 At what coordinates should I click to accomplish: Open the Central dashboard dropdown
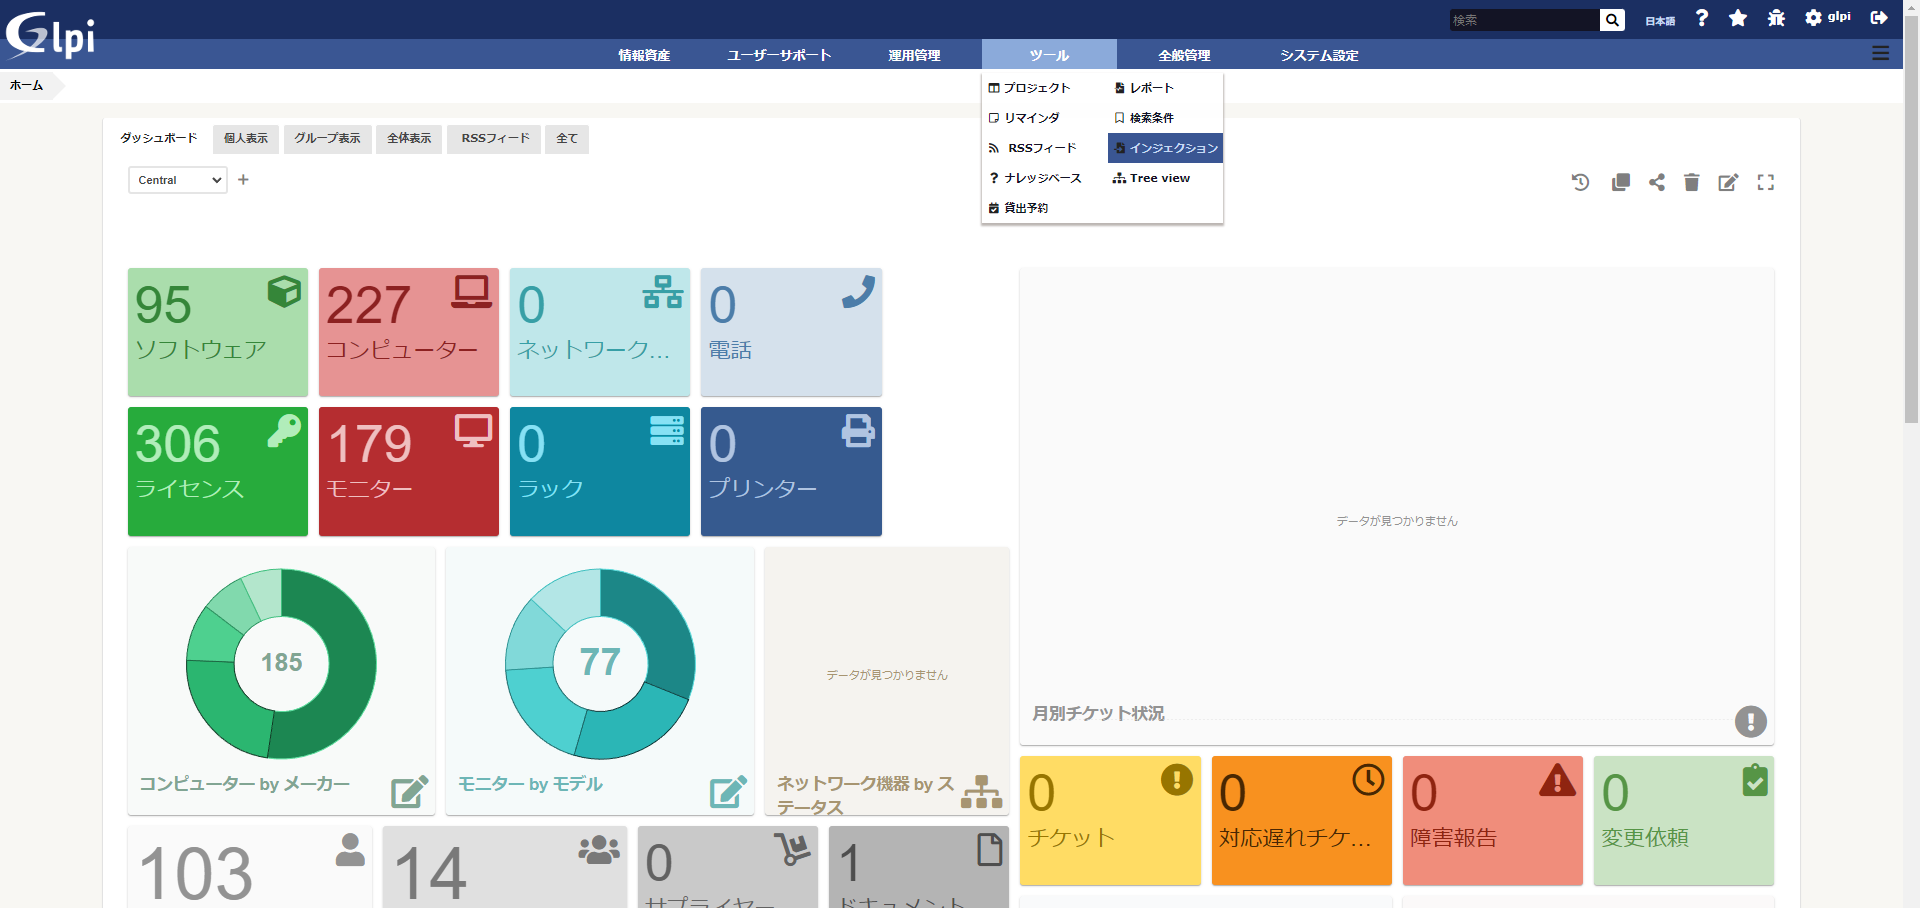(178, 180)
